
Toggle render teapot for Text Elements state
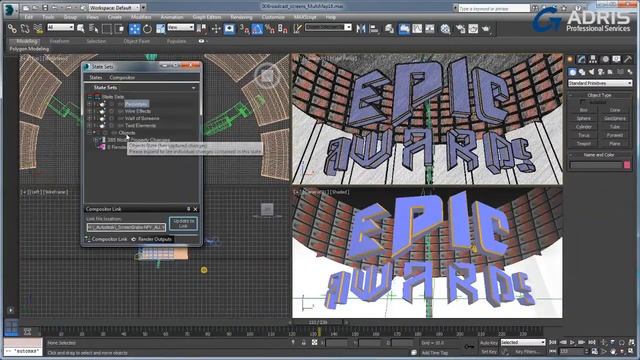click(102, 126)
